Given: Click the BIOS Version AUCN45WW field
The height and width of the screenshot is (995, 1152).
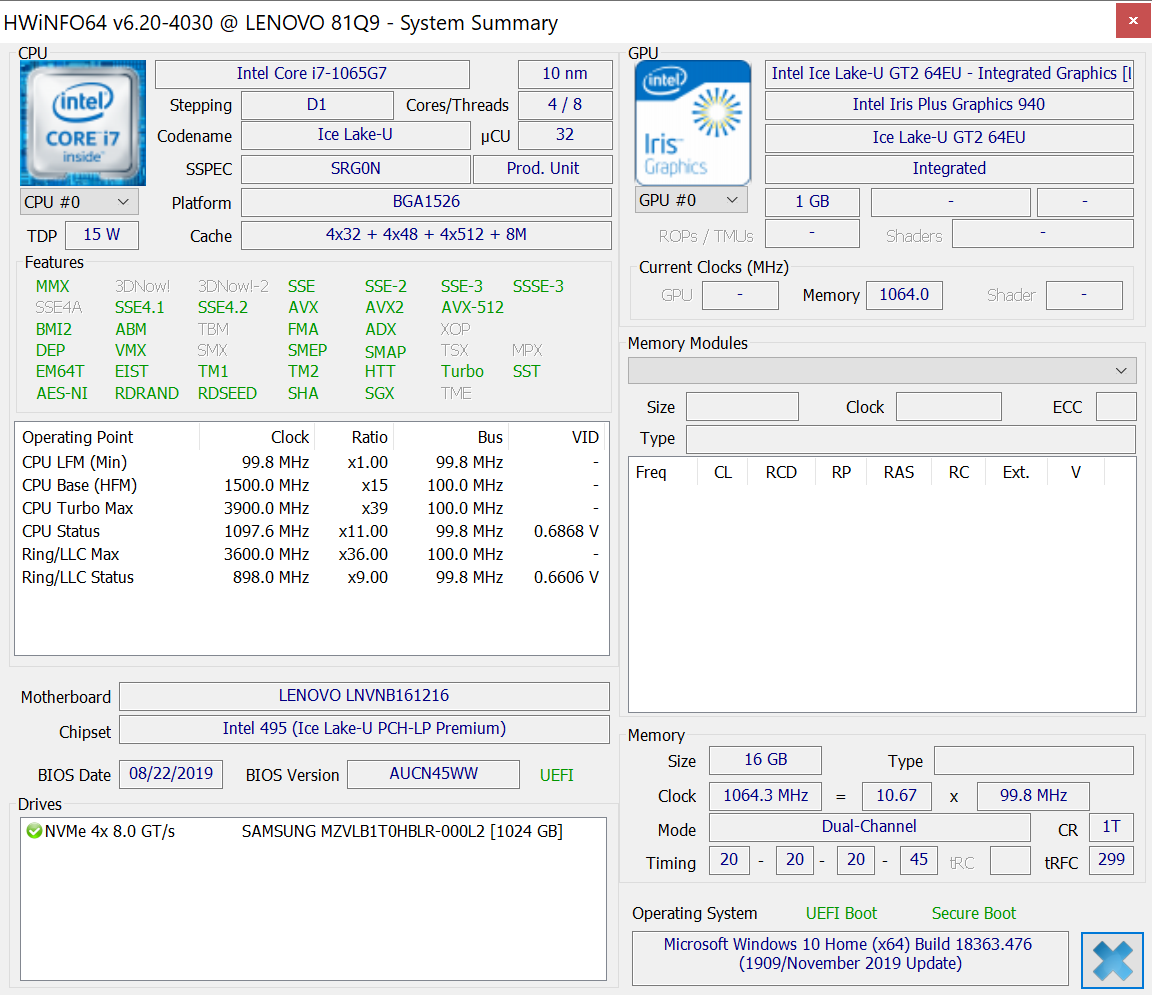Looking at the screenshot, I should tap(433, 774).
